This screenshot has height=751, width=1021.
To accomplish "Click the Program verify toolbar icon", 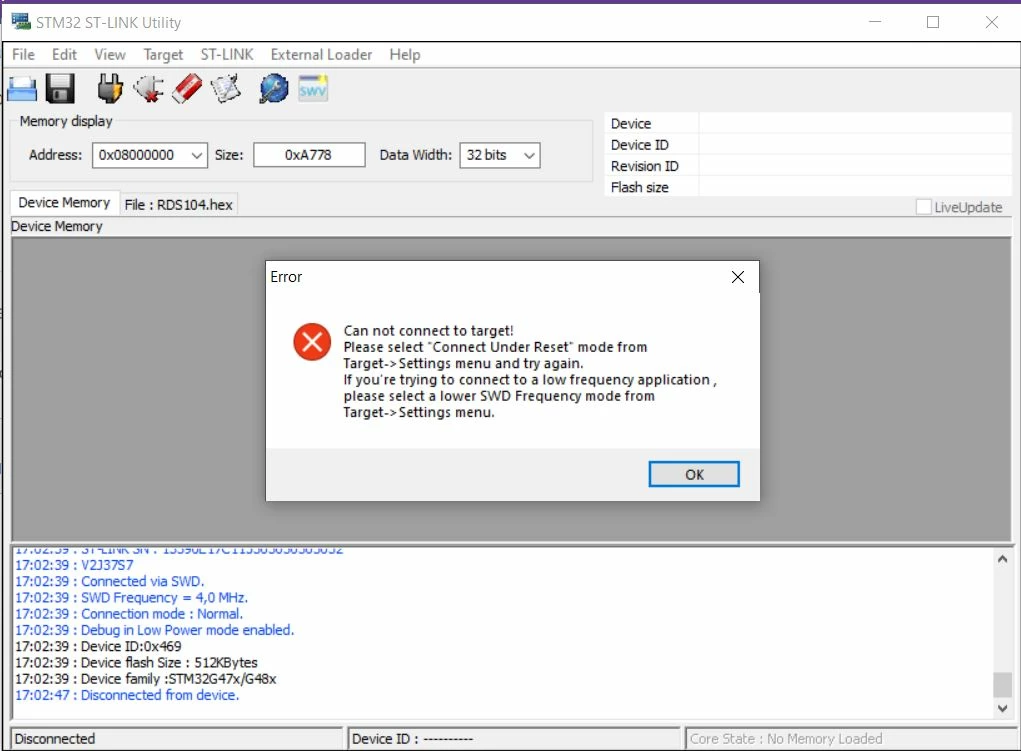I will 225,89.
